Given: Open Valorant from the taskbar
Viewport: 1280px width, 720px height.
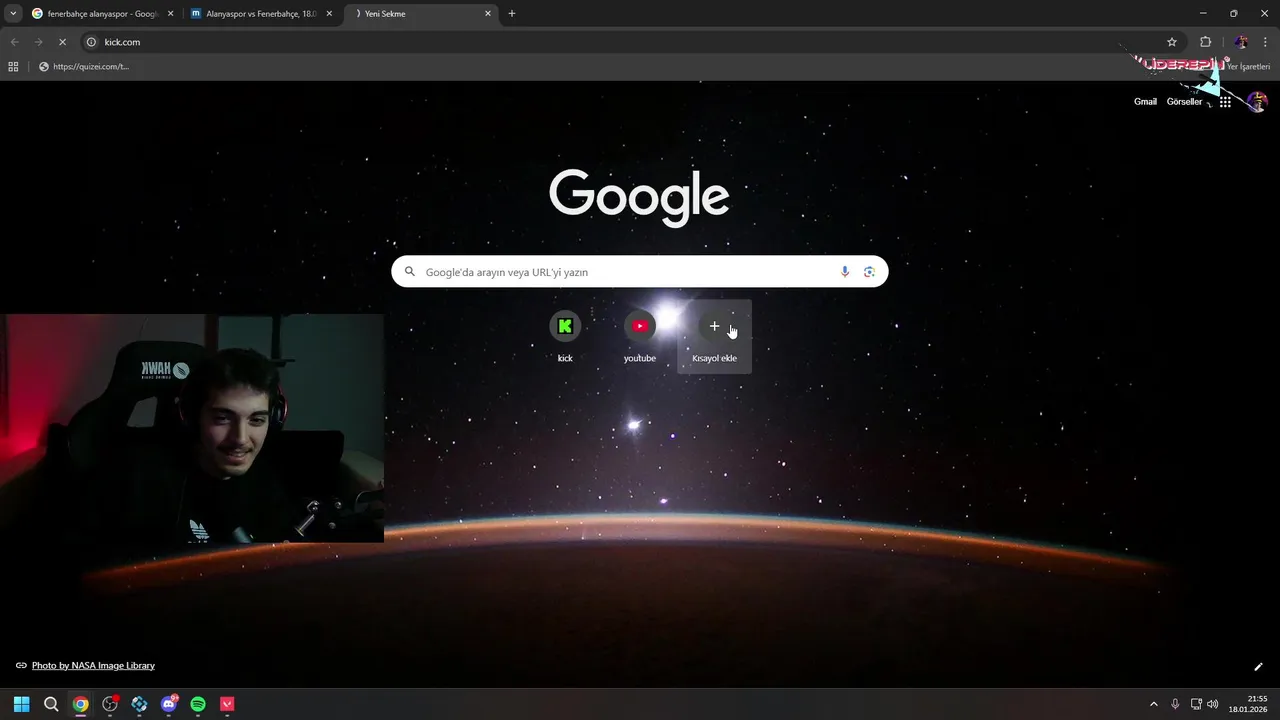Looking at the screenshot, I should click(228, 704).
